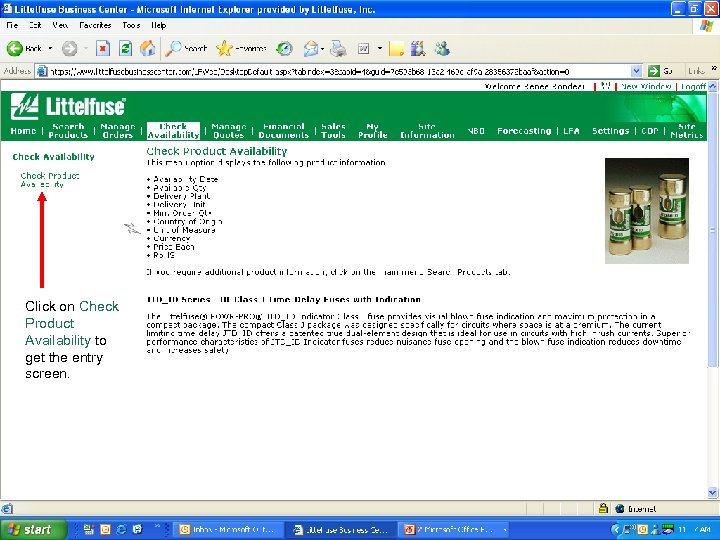Image resolution: width=720 pixels, height=540 pixels.
Task: Open the Mail icon dropdown arrow
Action: (322, 48)
